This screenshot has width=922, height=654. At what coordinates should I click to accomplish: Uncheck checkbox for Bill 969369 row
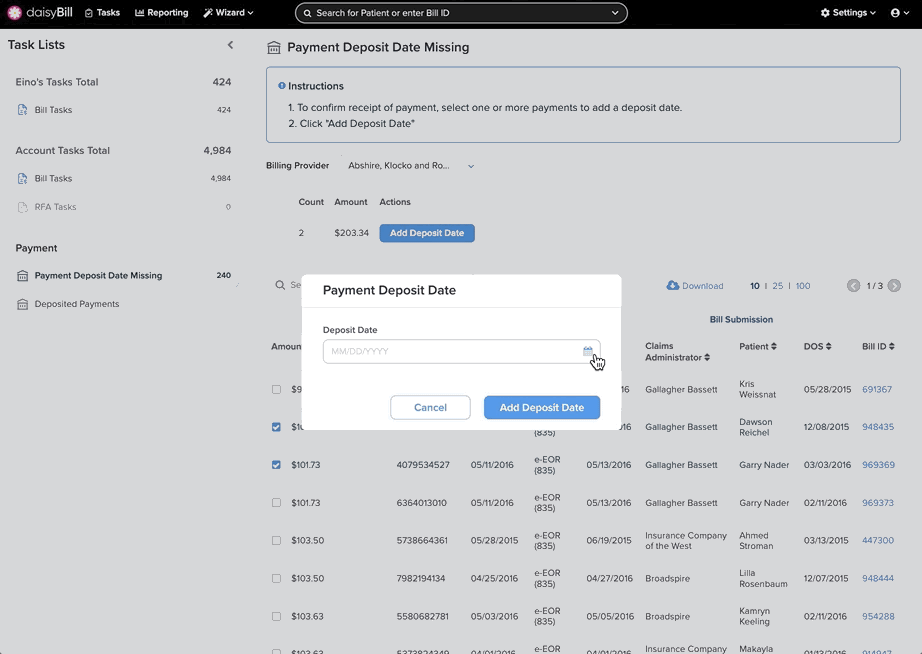coord(276,465)
